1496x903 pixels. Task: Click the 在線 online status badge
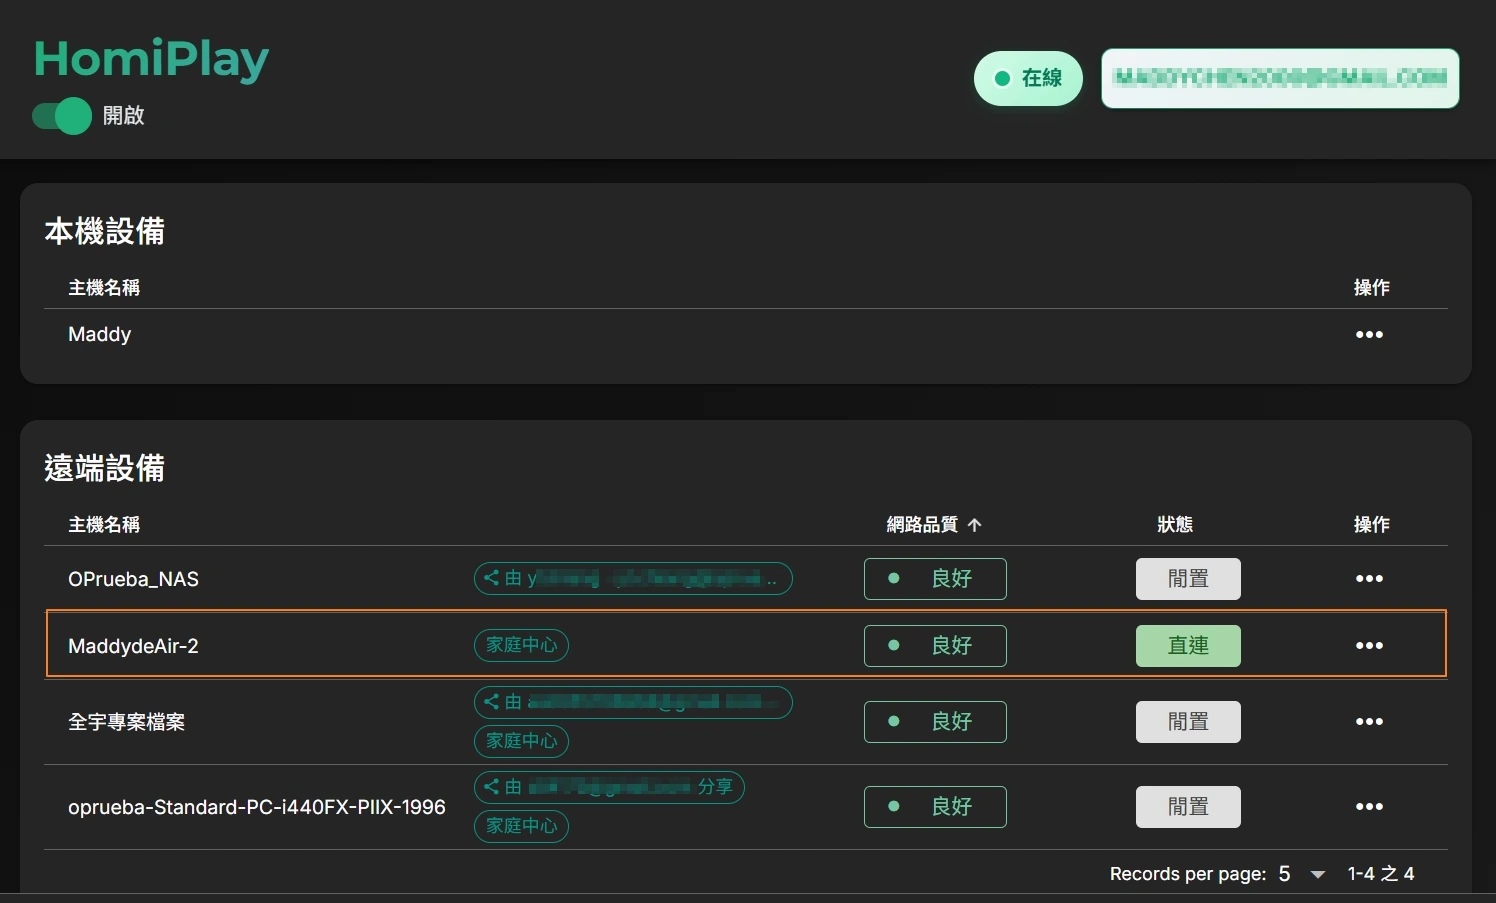[1028, 78]
